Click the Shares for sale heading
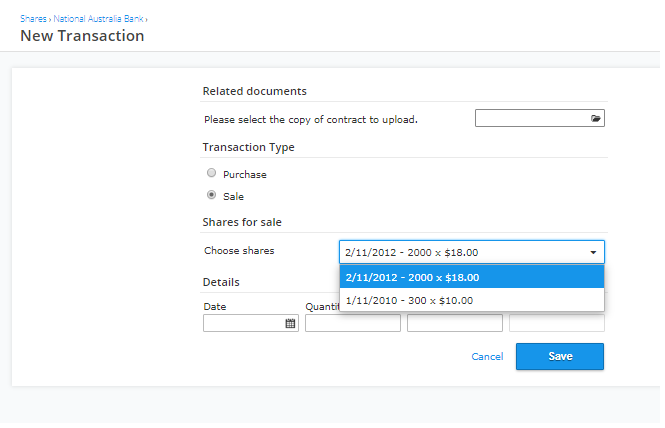Viewport: 665px width, 428px height. tap(242, 222)
